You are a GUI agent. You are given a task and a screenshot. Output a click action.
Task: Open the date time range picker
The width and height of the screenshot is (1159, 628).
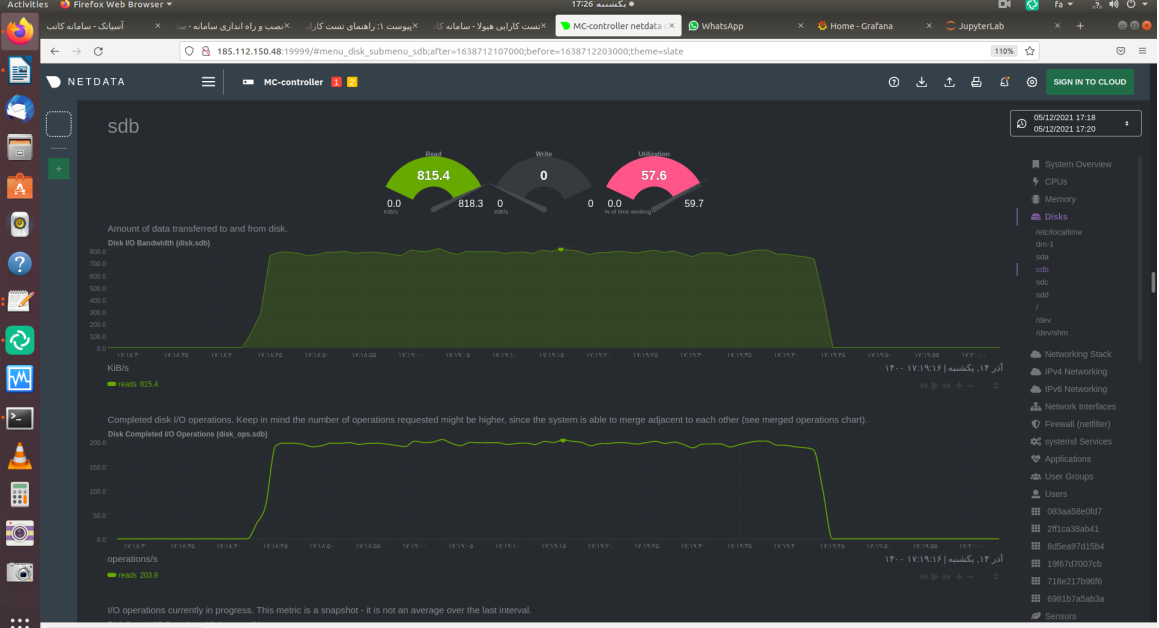point(1075,123)
